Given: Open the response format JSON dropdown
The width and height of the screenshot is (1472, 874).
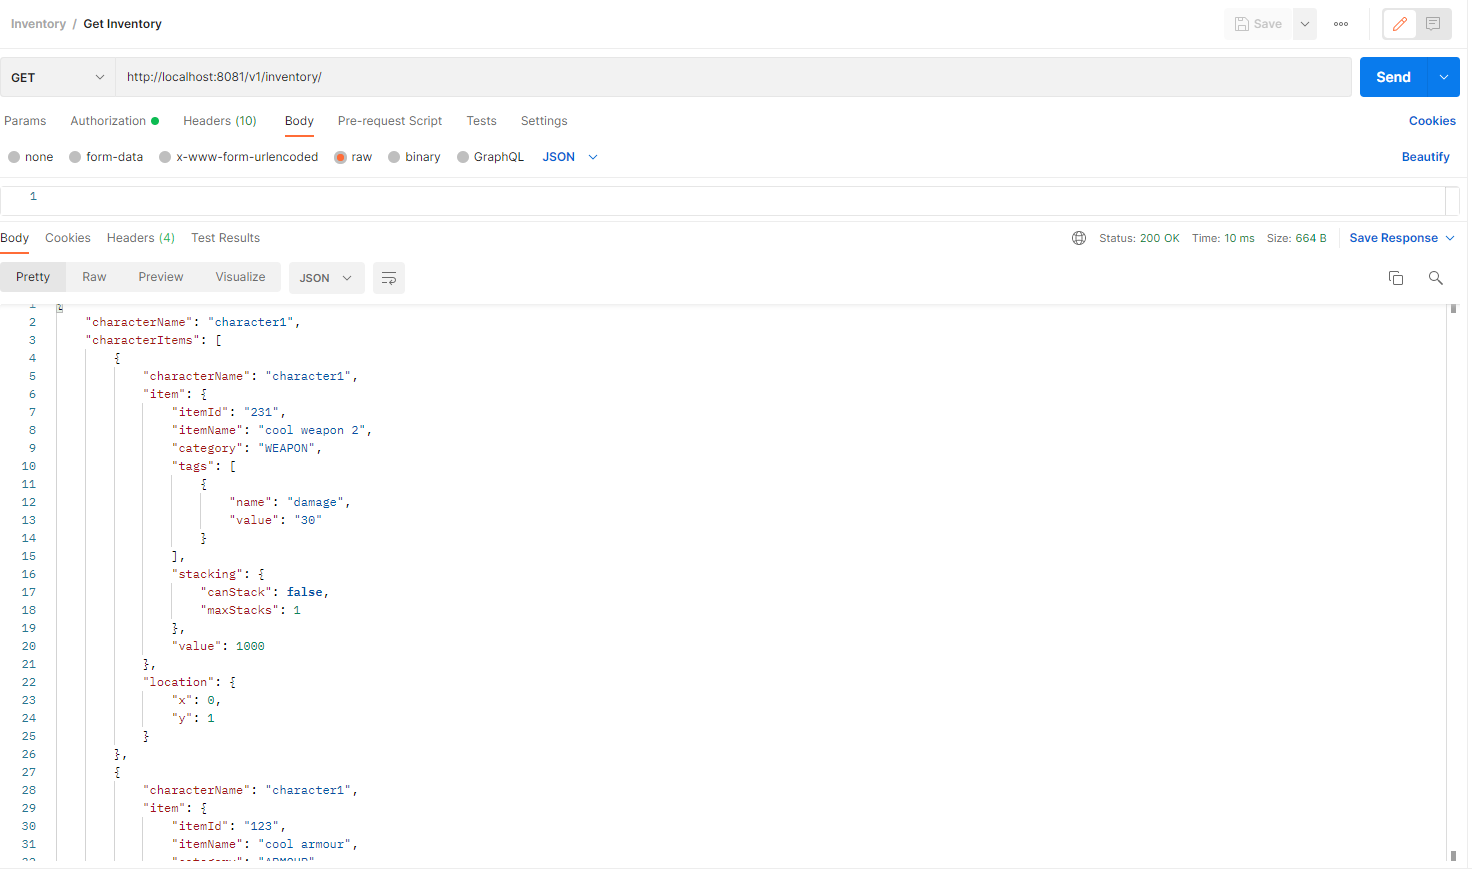Looking at the screenshot, I should point(325,278).
